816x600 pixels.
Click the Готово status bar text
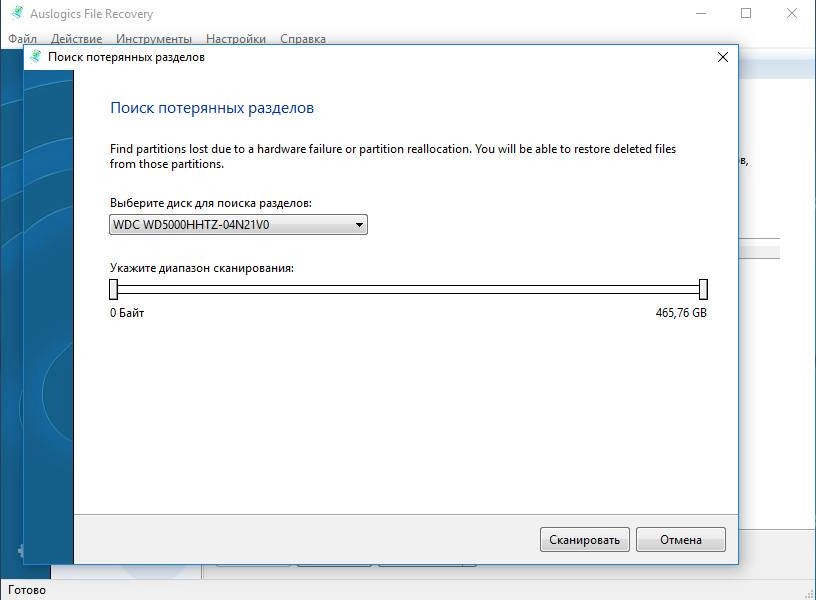(x=27, y=590)
